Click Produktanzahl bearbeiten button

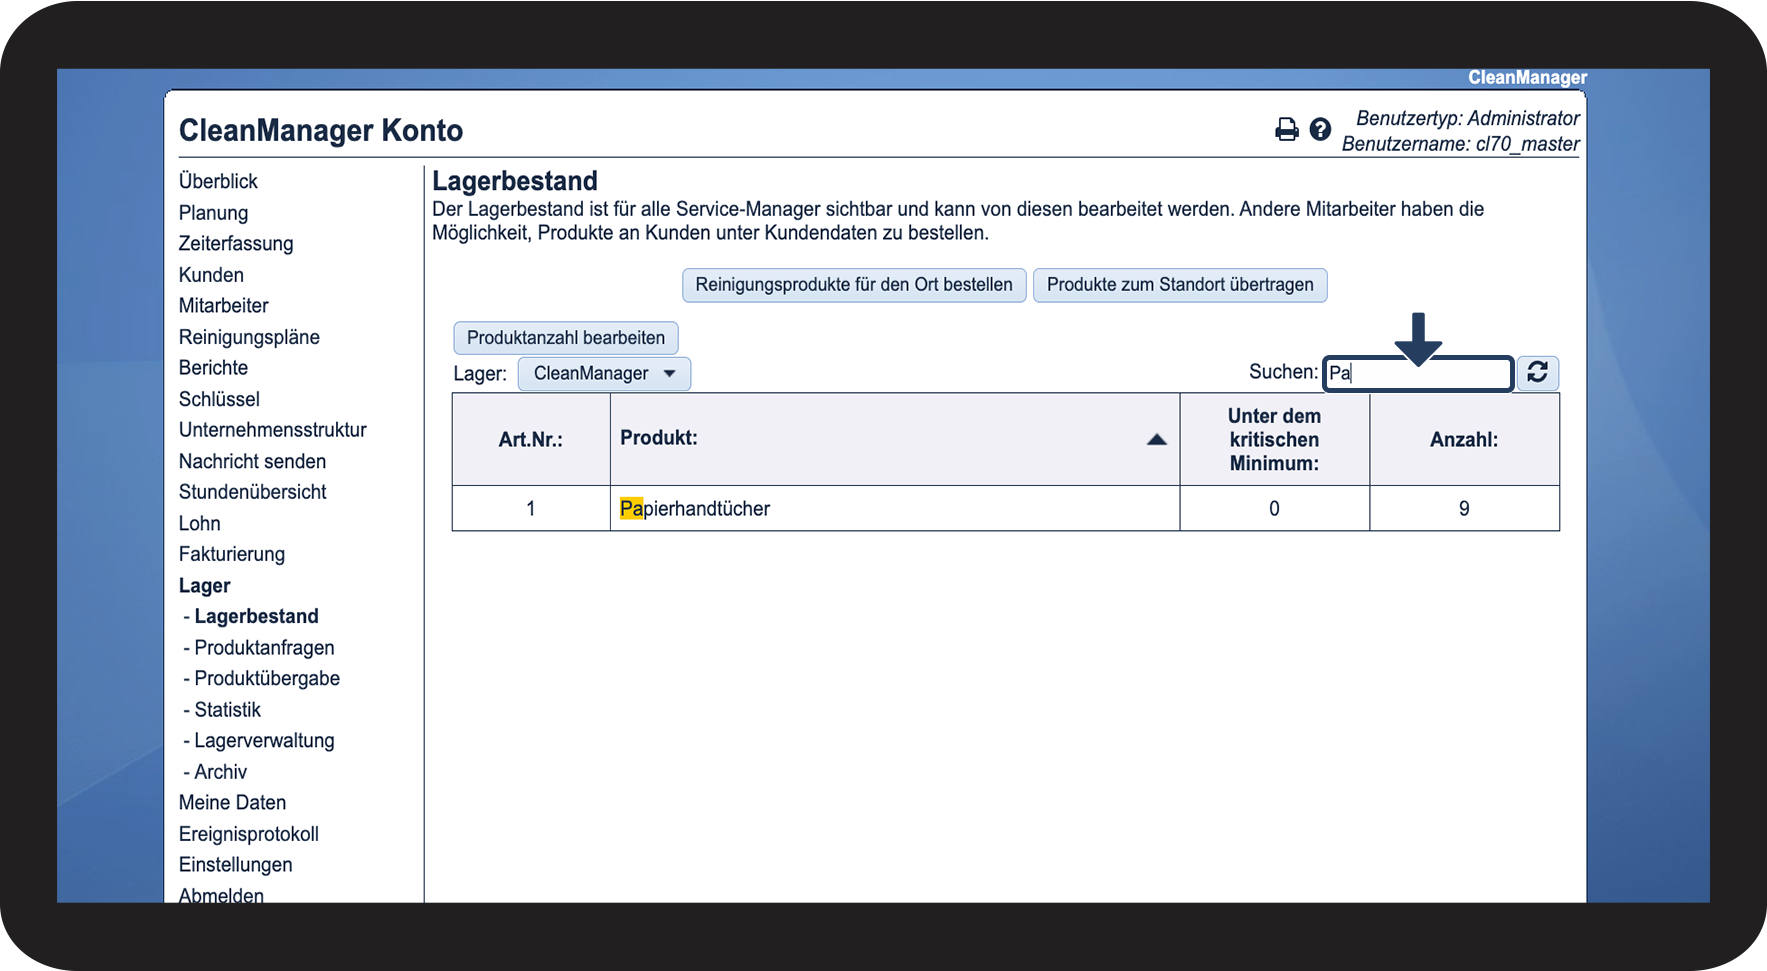pos(565,338)
